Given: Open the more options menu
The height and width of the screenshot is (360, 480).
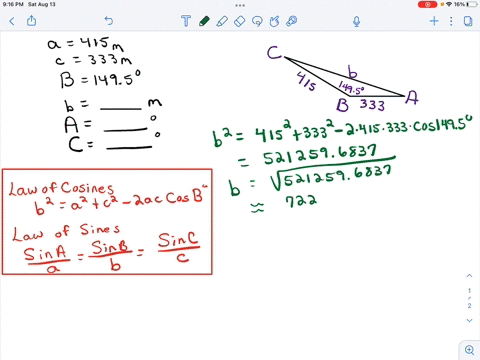Looking at the screenshot, I should pos(451,21).
